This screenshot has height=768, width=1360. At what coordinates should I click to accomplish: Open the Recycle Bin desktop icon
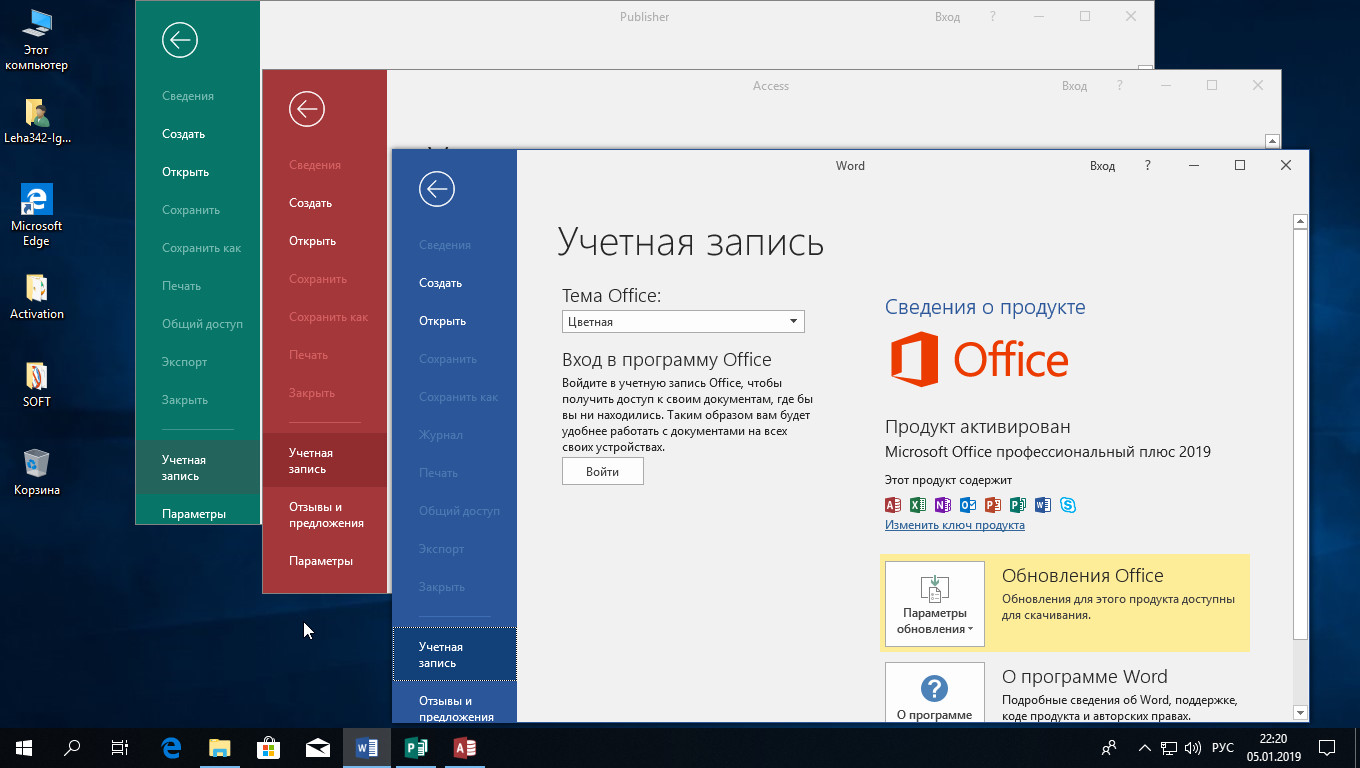[37, 472]
